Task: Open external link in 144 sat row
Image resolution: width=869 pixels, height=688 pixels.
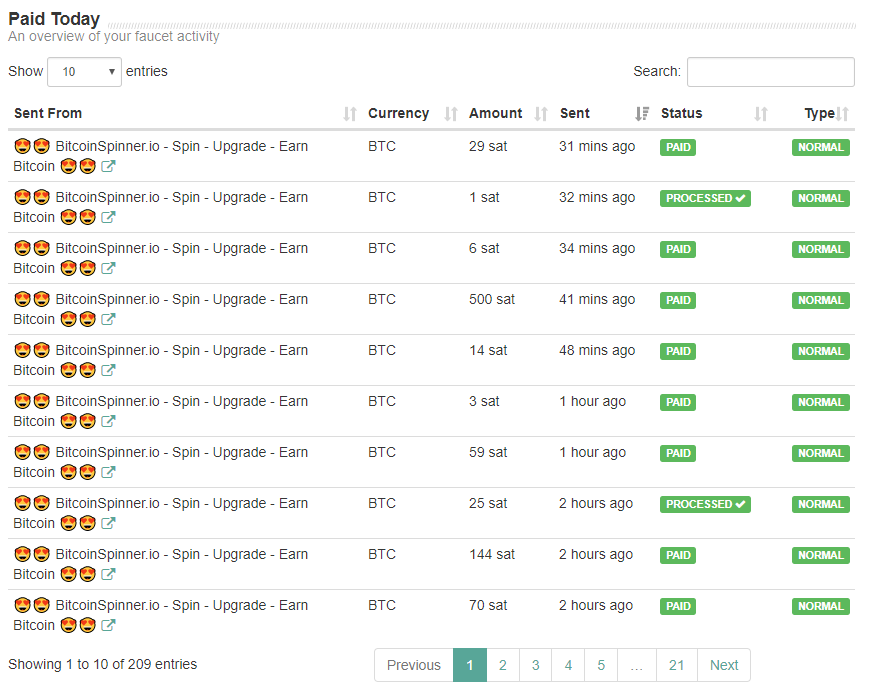Action: 108,574
